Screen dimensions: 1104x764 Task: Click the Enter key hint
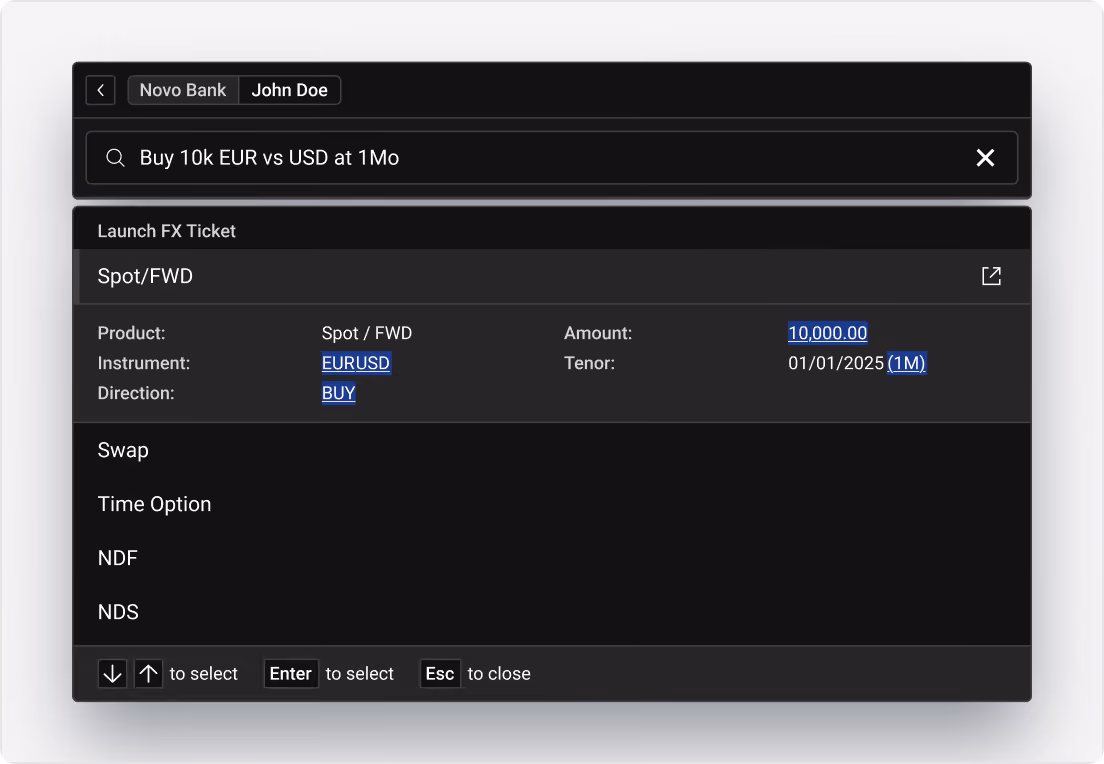[x=291, y=674]
